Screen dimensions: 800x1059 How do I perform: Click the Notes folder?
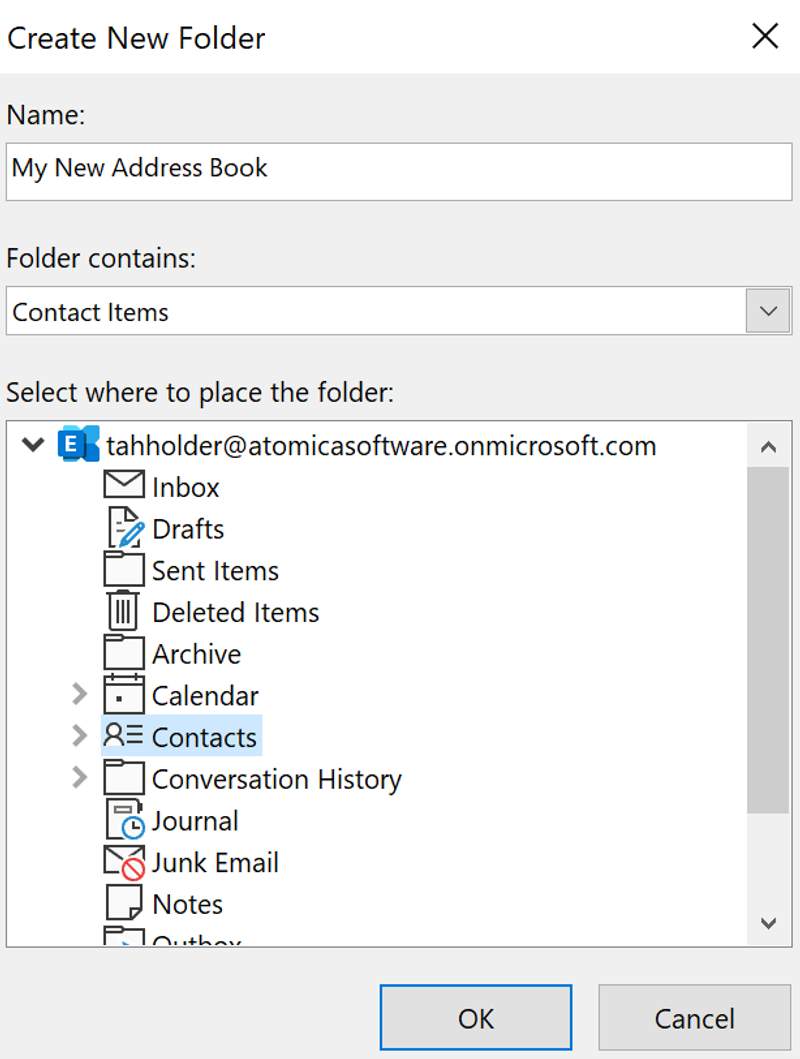[187, 903]
